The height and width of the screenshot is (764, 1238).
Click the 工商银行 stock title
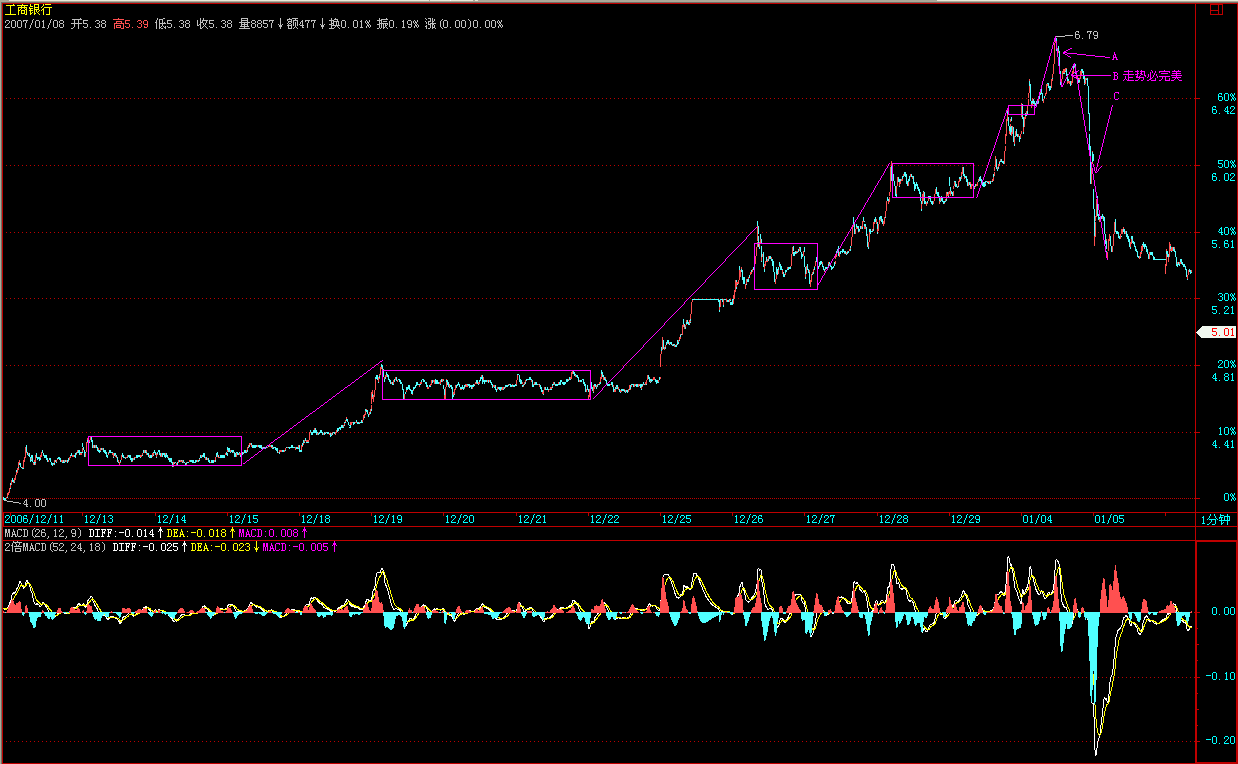pyautogui.click(x=27, y=9)
